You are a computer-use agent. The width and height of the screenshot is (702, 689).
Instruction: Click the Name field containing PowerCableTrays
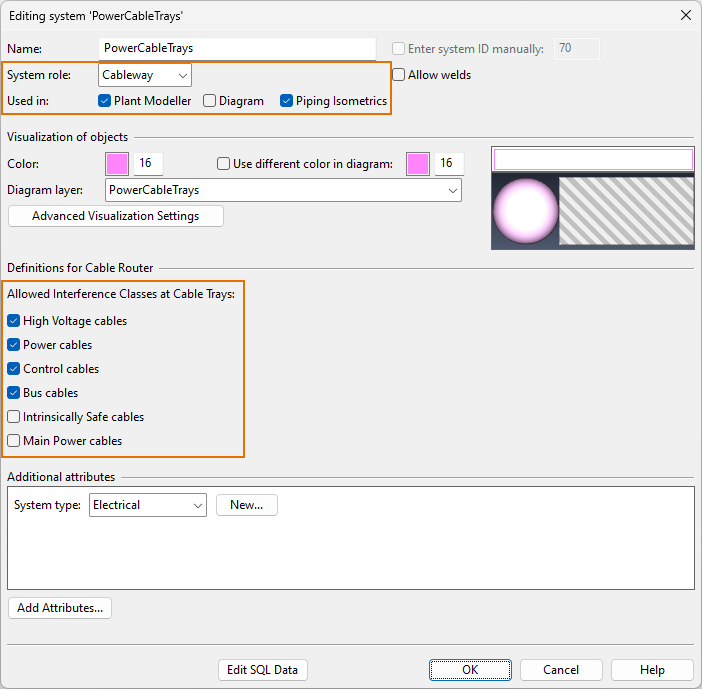(237, 49)
